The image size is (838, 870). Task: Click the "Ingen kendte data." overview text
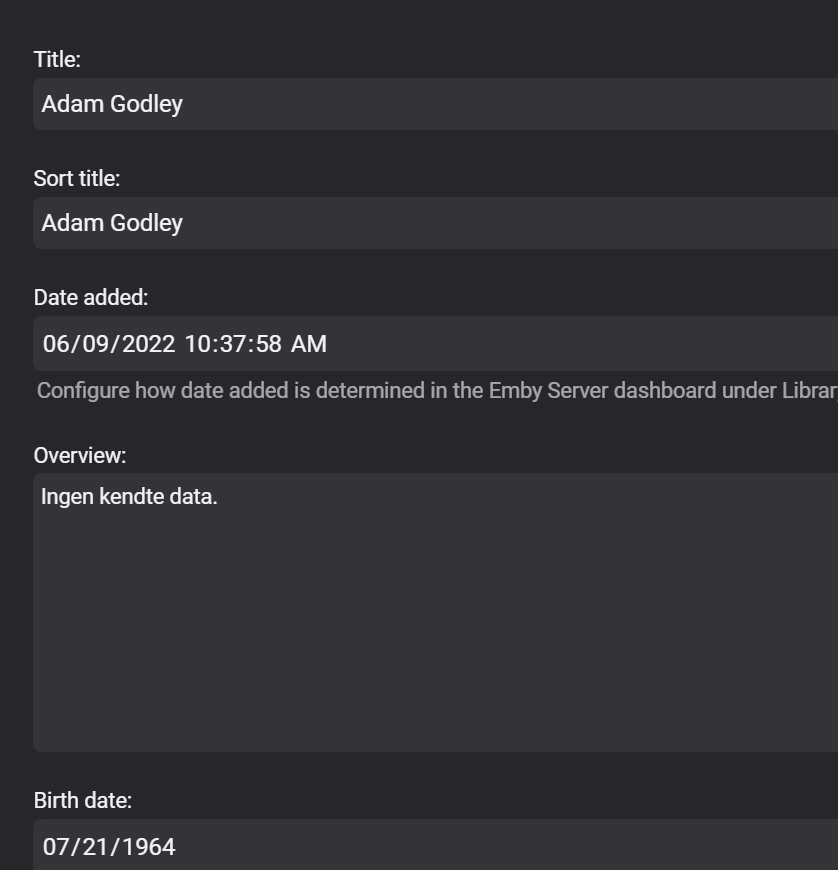[x=129, y=496]
